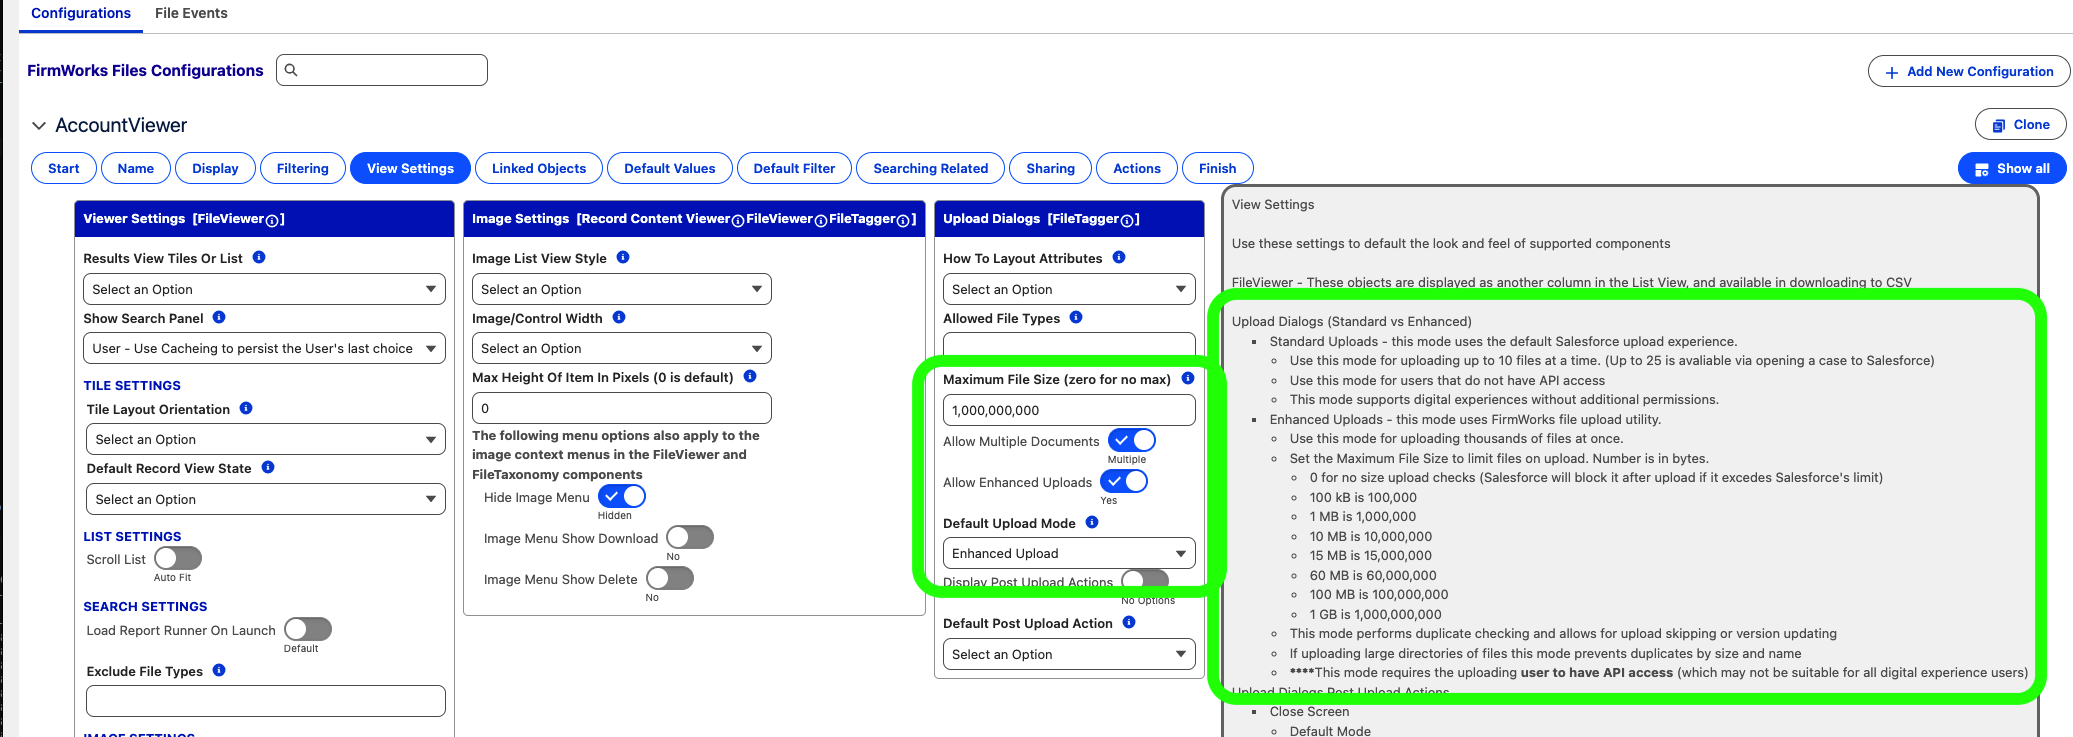This screenshot has width=2073, height=737.
Task: Click info icon beside Default Post Upload Action
Action: (1129, 622)
